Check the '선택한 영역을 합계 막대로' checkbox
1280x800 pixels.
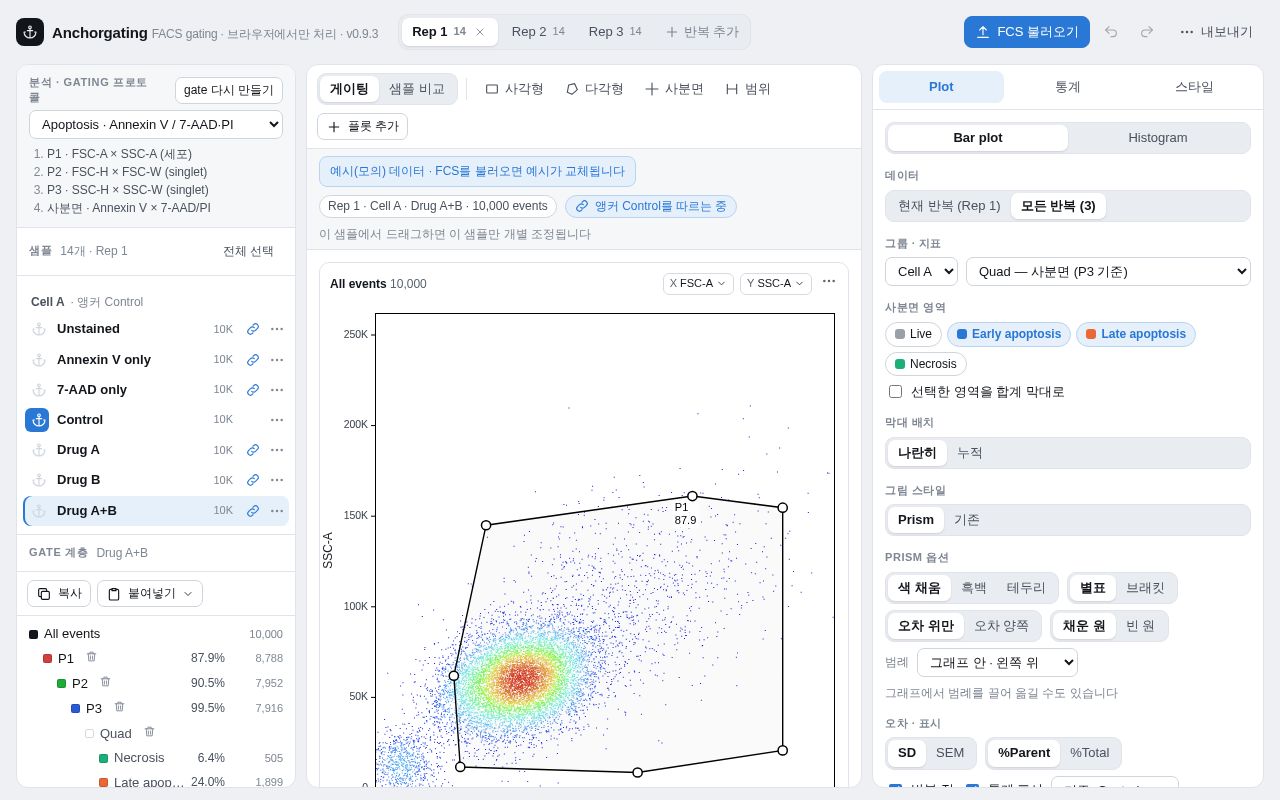[x=895, y=392]
